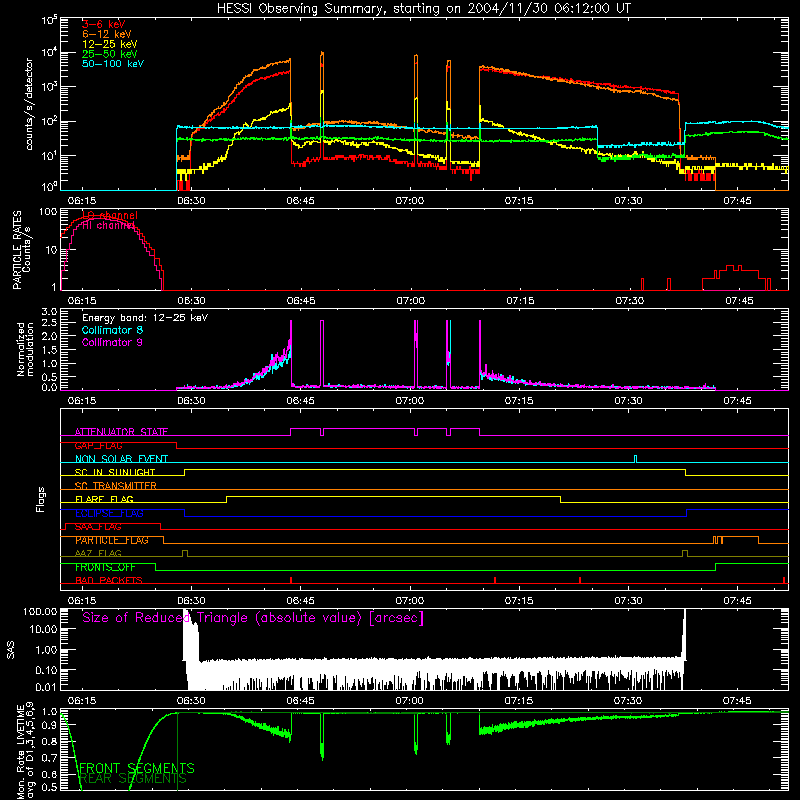Click the BAD_PACKETS marker near 07:23
The height and width of the screenshot is (800, 800).
580,580
